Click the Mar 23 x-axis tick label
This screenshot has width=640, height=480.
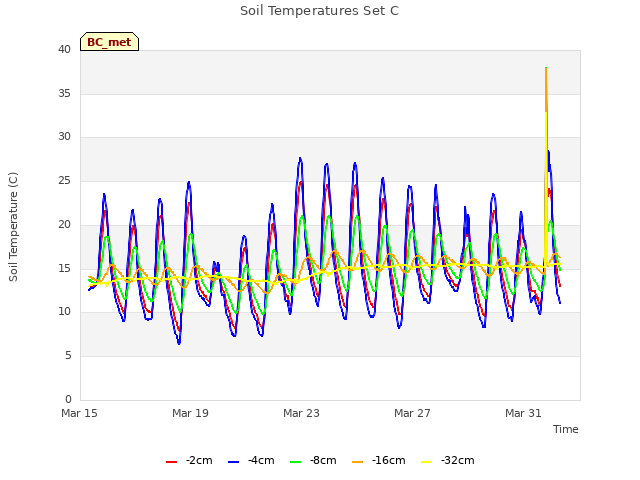pyautogui.click(x=301, y=413)
